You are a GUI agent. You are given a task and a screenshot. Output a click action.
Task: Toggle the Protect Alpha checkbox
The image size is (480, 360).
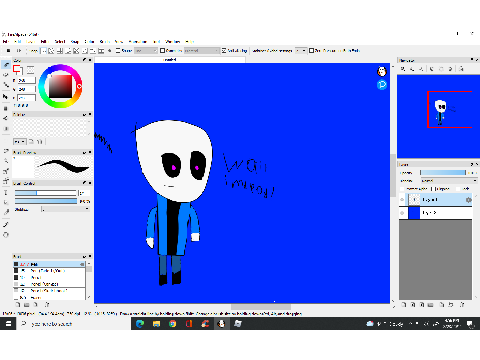point(402,189)
